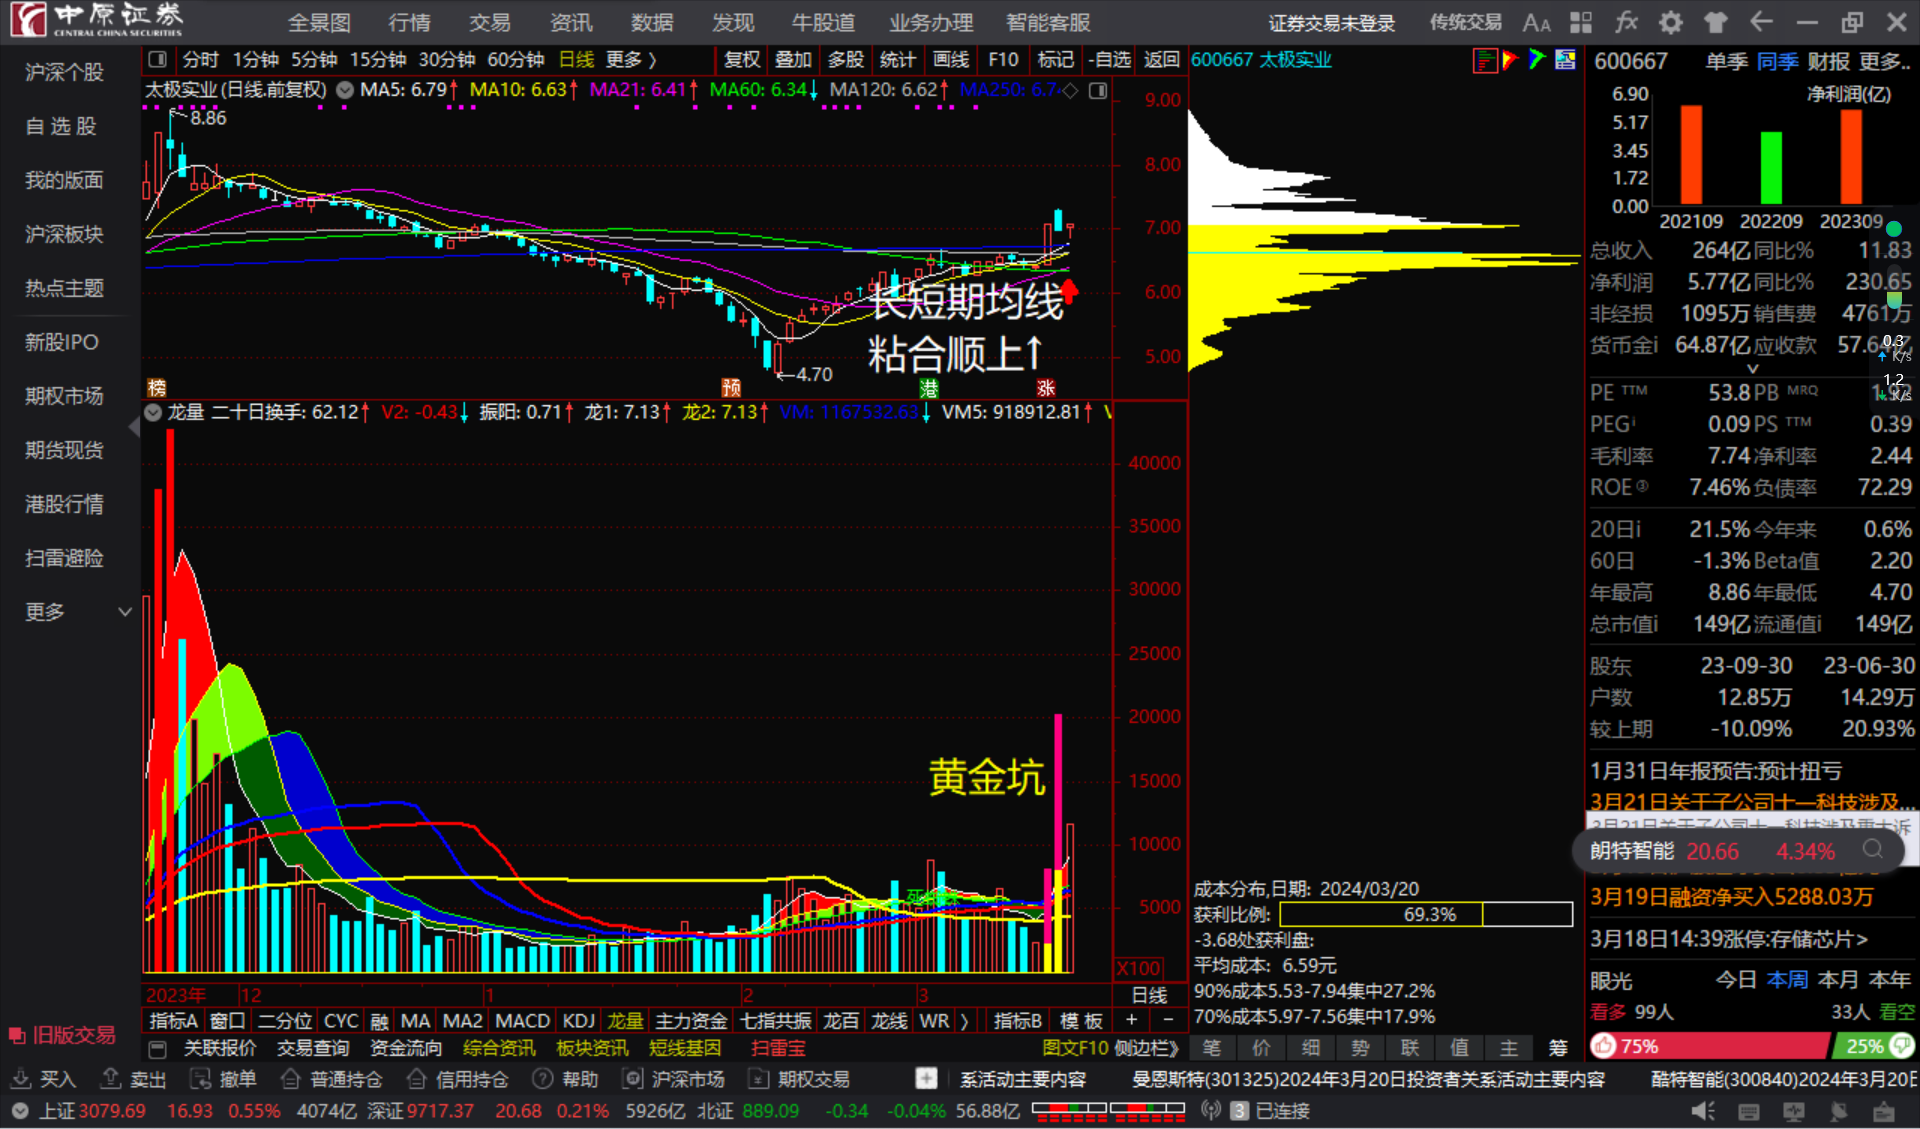
Task: Open the fx formula manager icon
Action: tap(1626, 23)
